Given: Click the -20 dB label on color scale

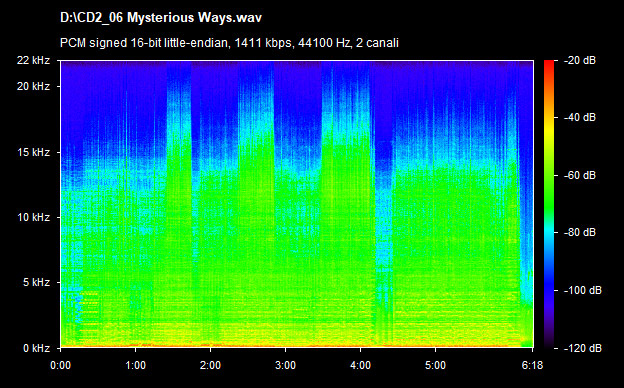Looking at the screenshot, I should point(580,60).
